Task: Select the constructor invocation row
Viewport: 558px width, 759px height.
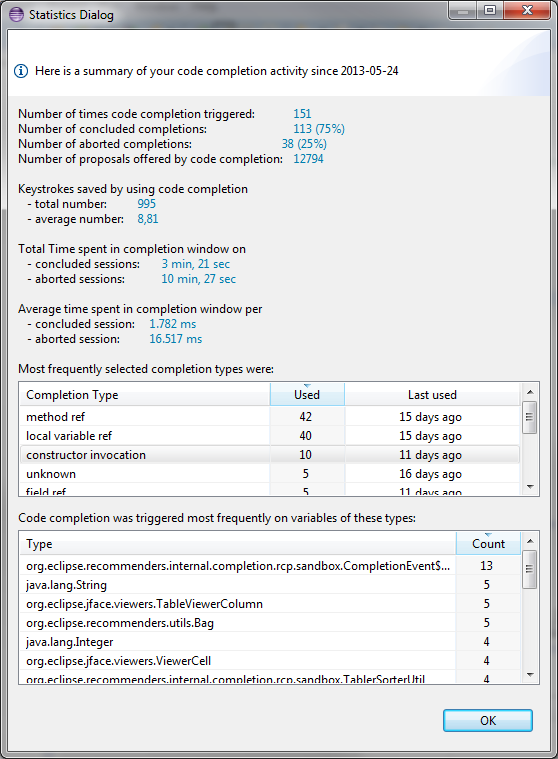Action: (x=270, y=455)
